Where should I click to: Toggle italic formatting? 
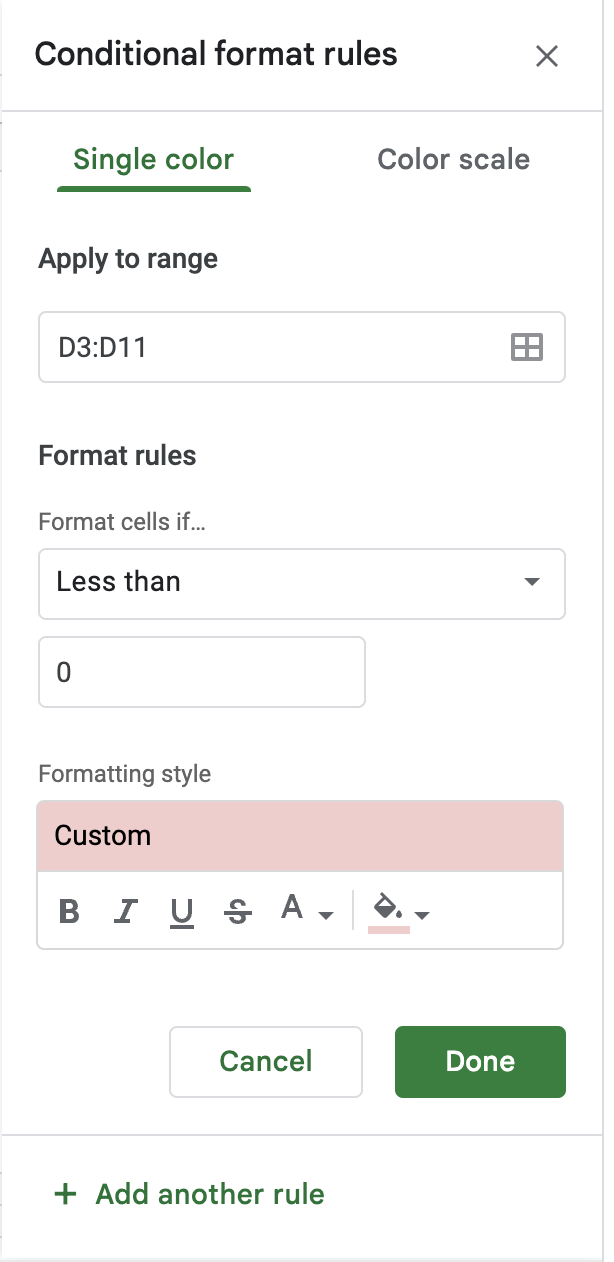click(x=125, y=911)
